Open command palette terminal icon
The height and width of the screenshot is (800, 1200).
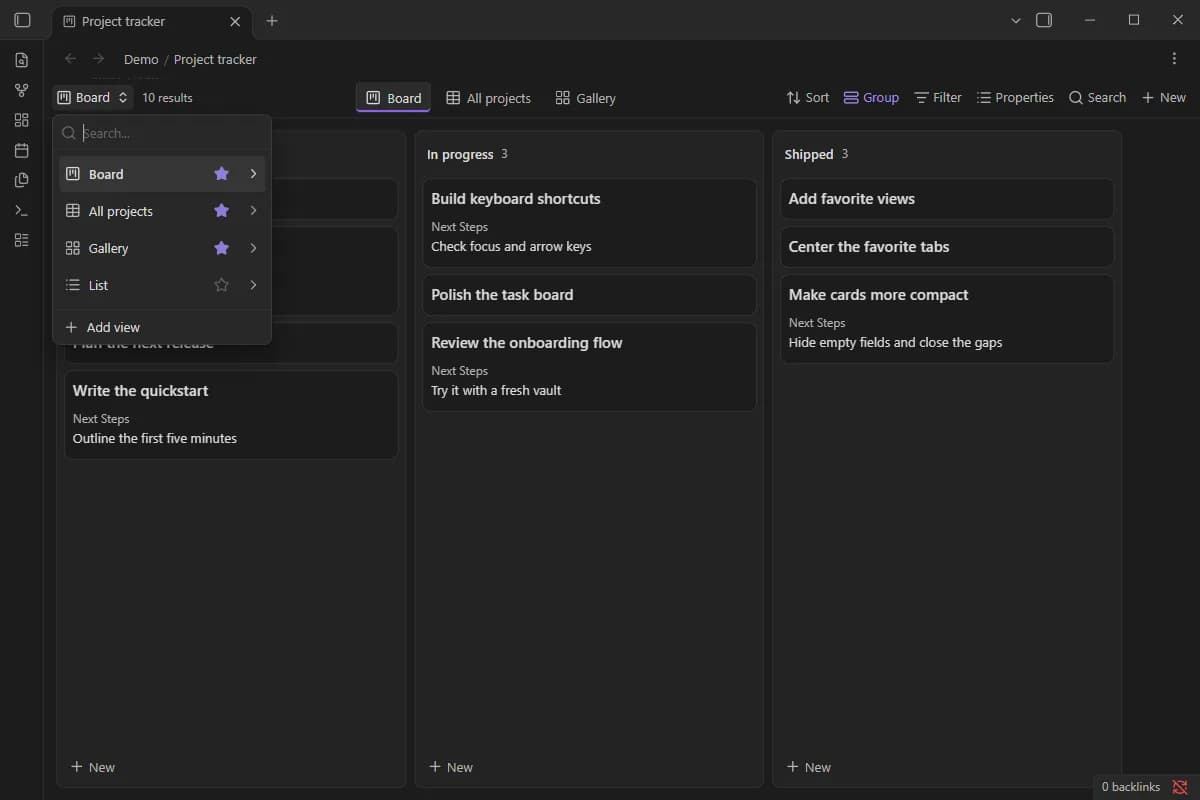pyautogui.click(x=22, y=210)
